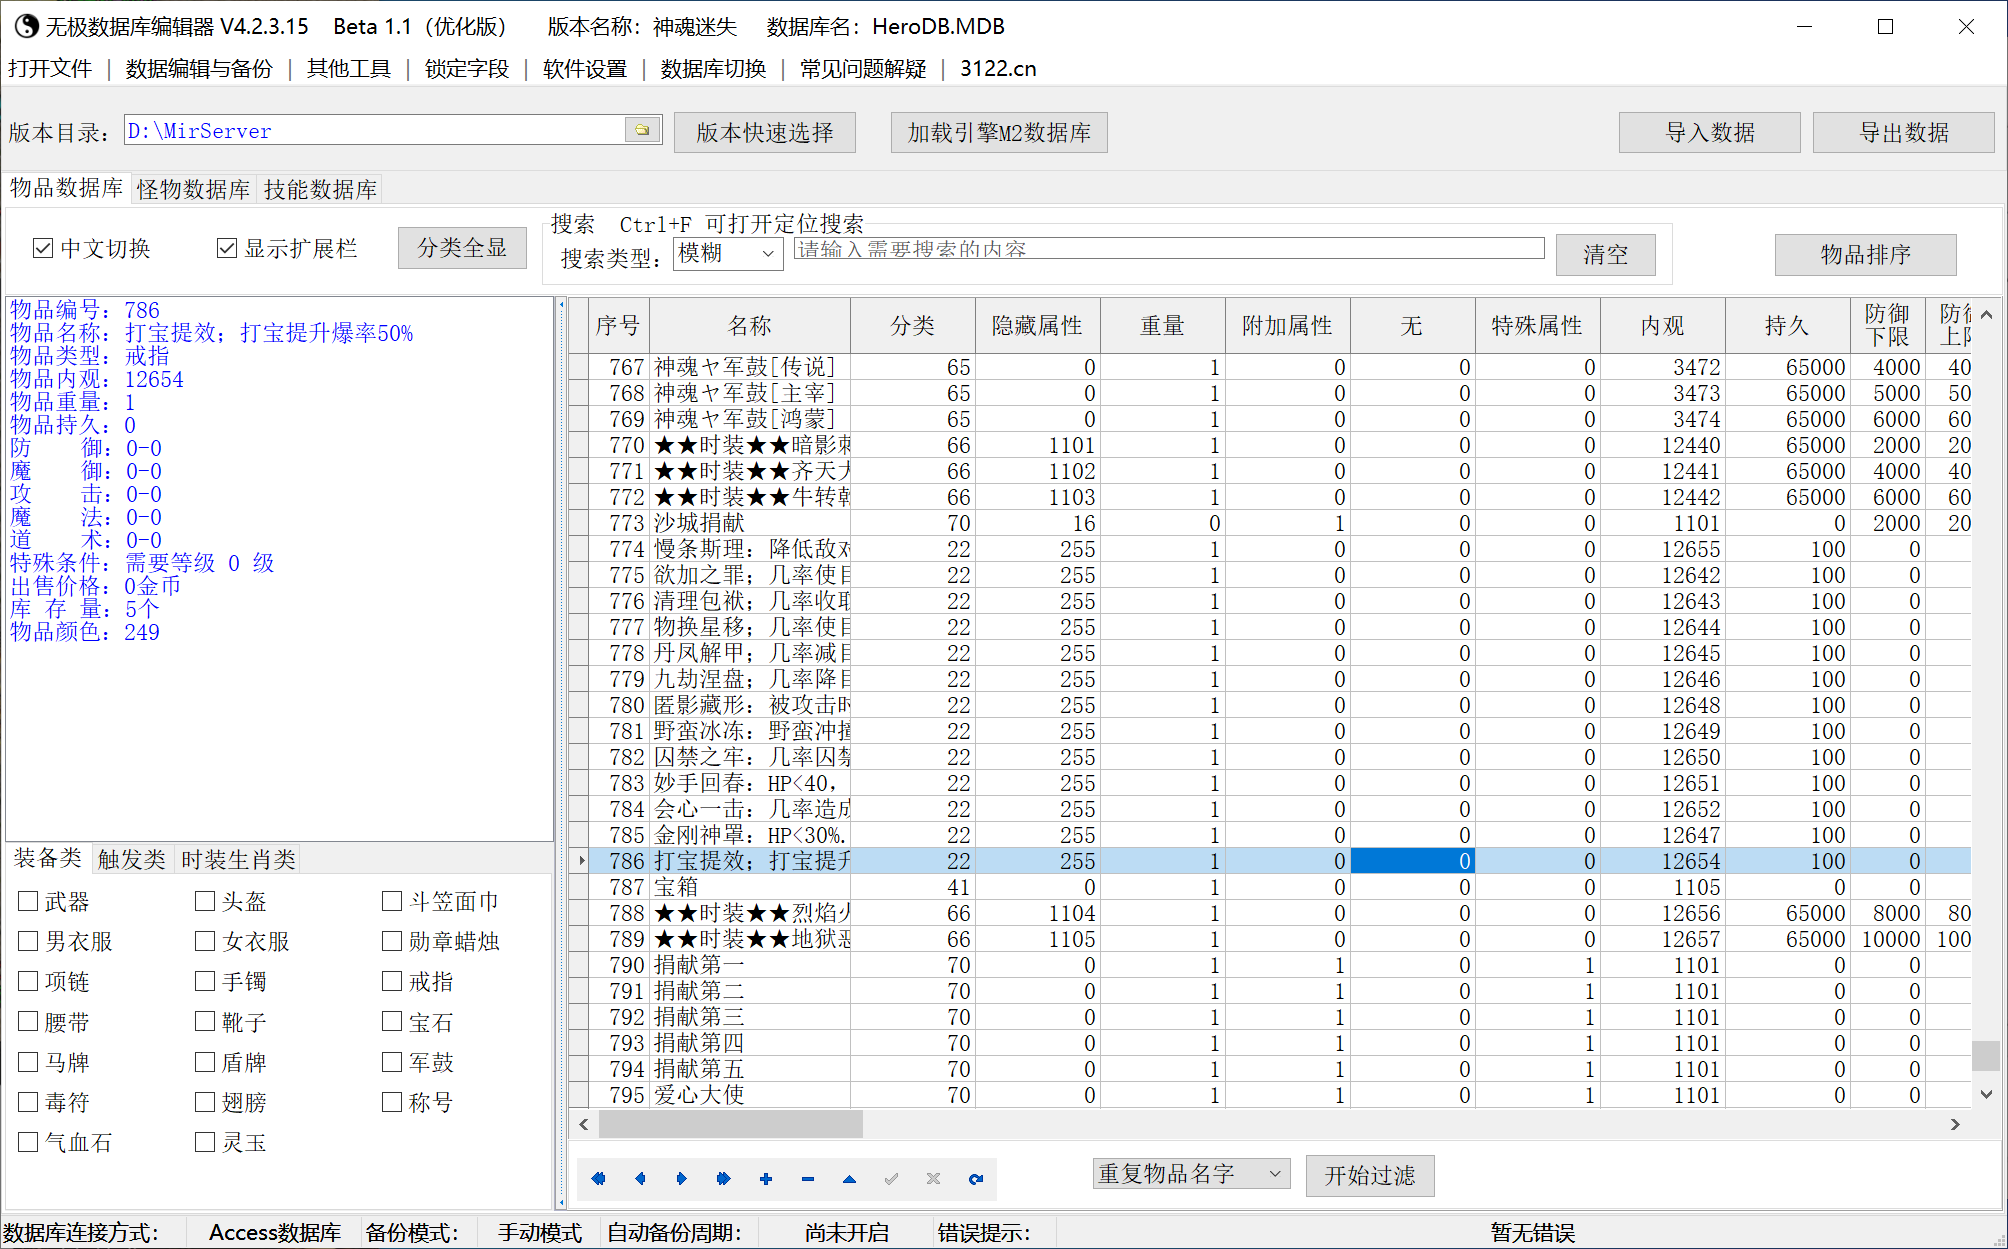Select row 767 神魂ヤ军鼓[传说]
The height and width of the screenshot is (1249, 2008).
tap(1270, 367)
